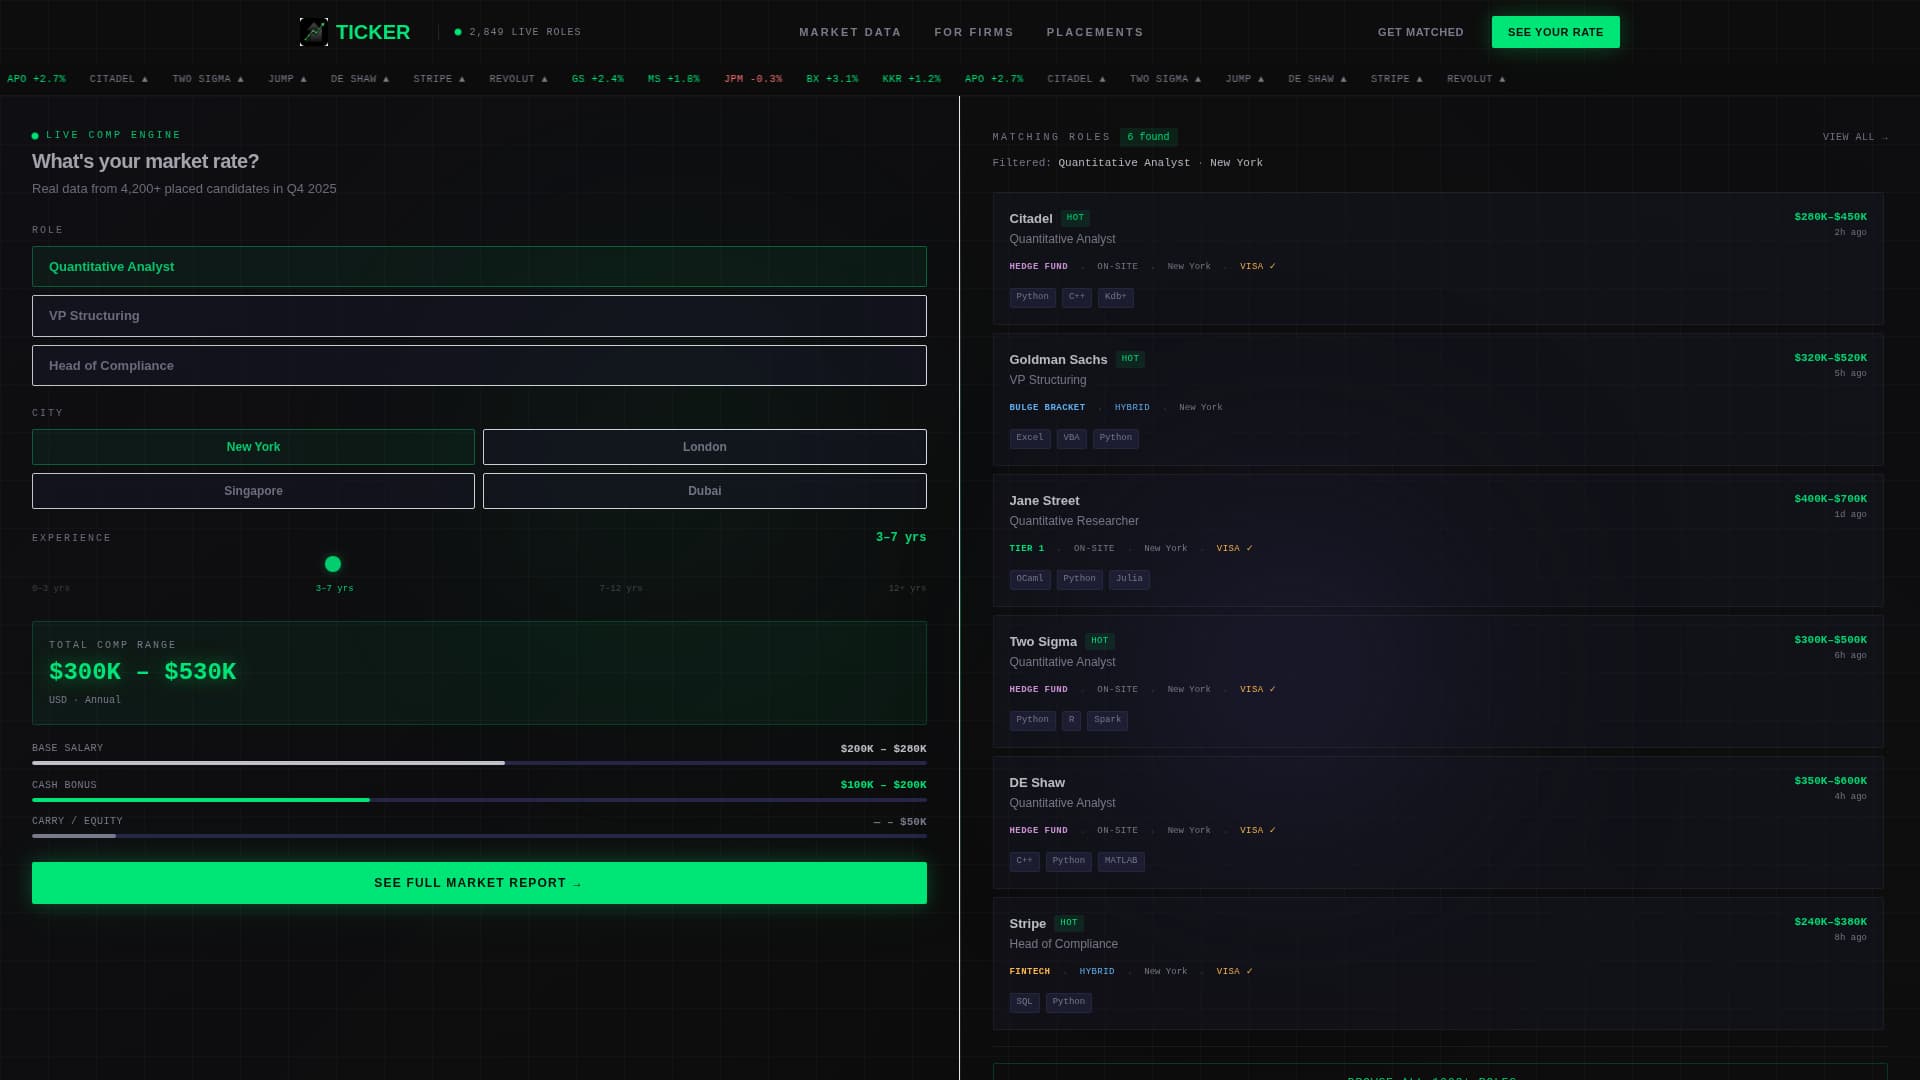The height and width of the screenshot is (1080, 1920).
Task: Click the $350K–$600K salary on DE Shaw
Action: coord(1830,781)
